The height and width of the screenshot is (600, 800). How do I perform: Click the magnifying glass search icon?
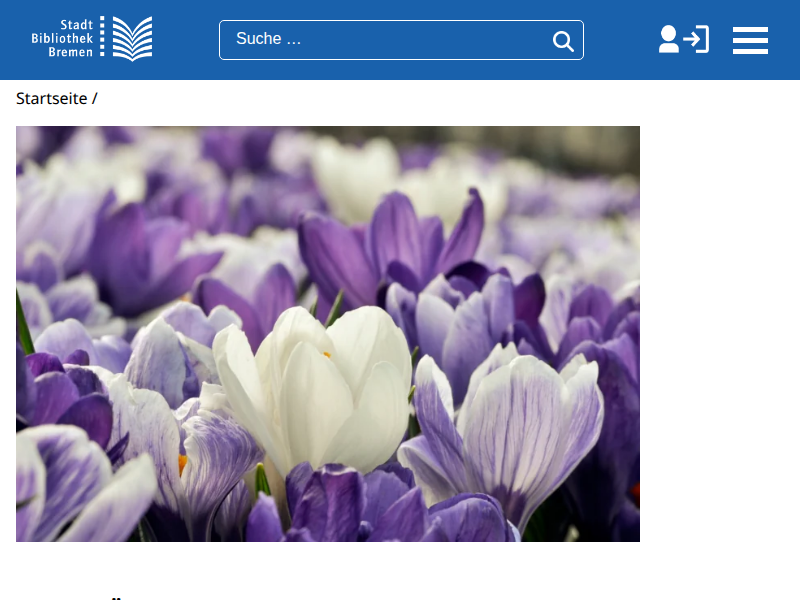coord(563,41)
